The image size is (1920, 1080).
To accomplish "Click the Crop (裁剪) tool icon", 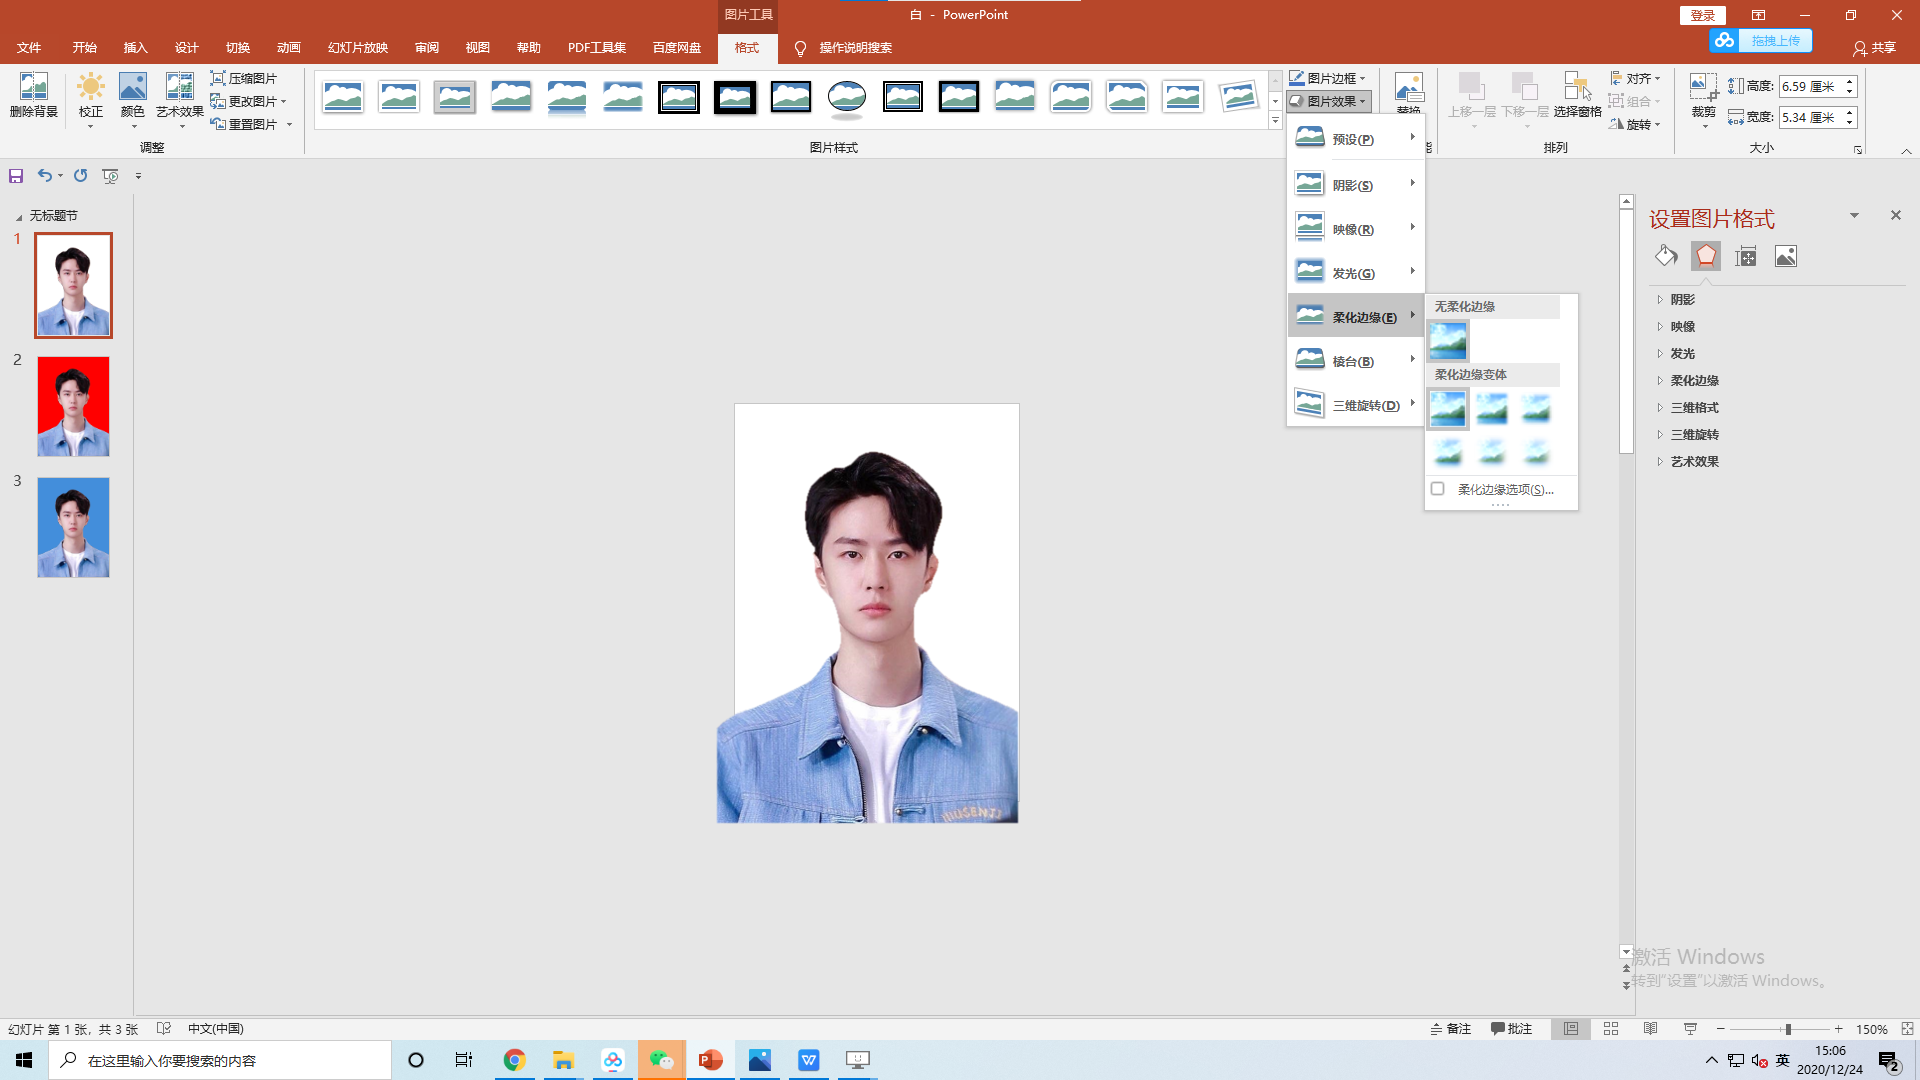I will coord(1703,88).
